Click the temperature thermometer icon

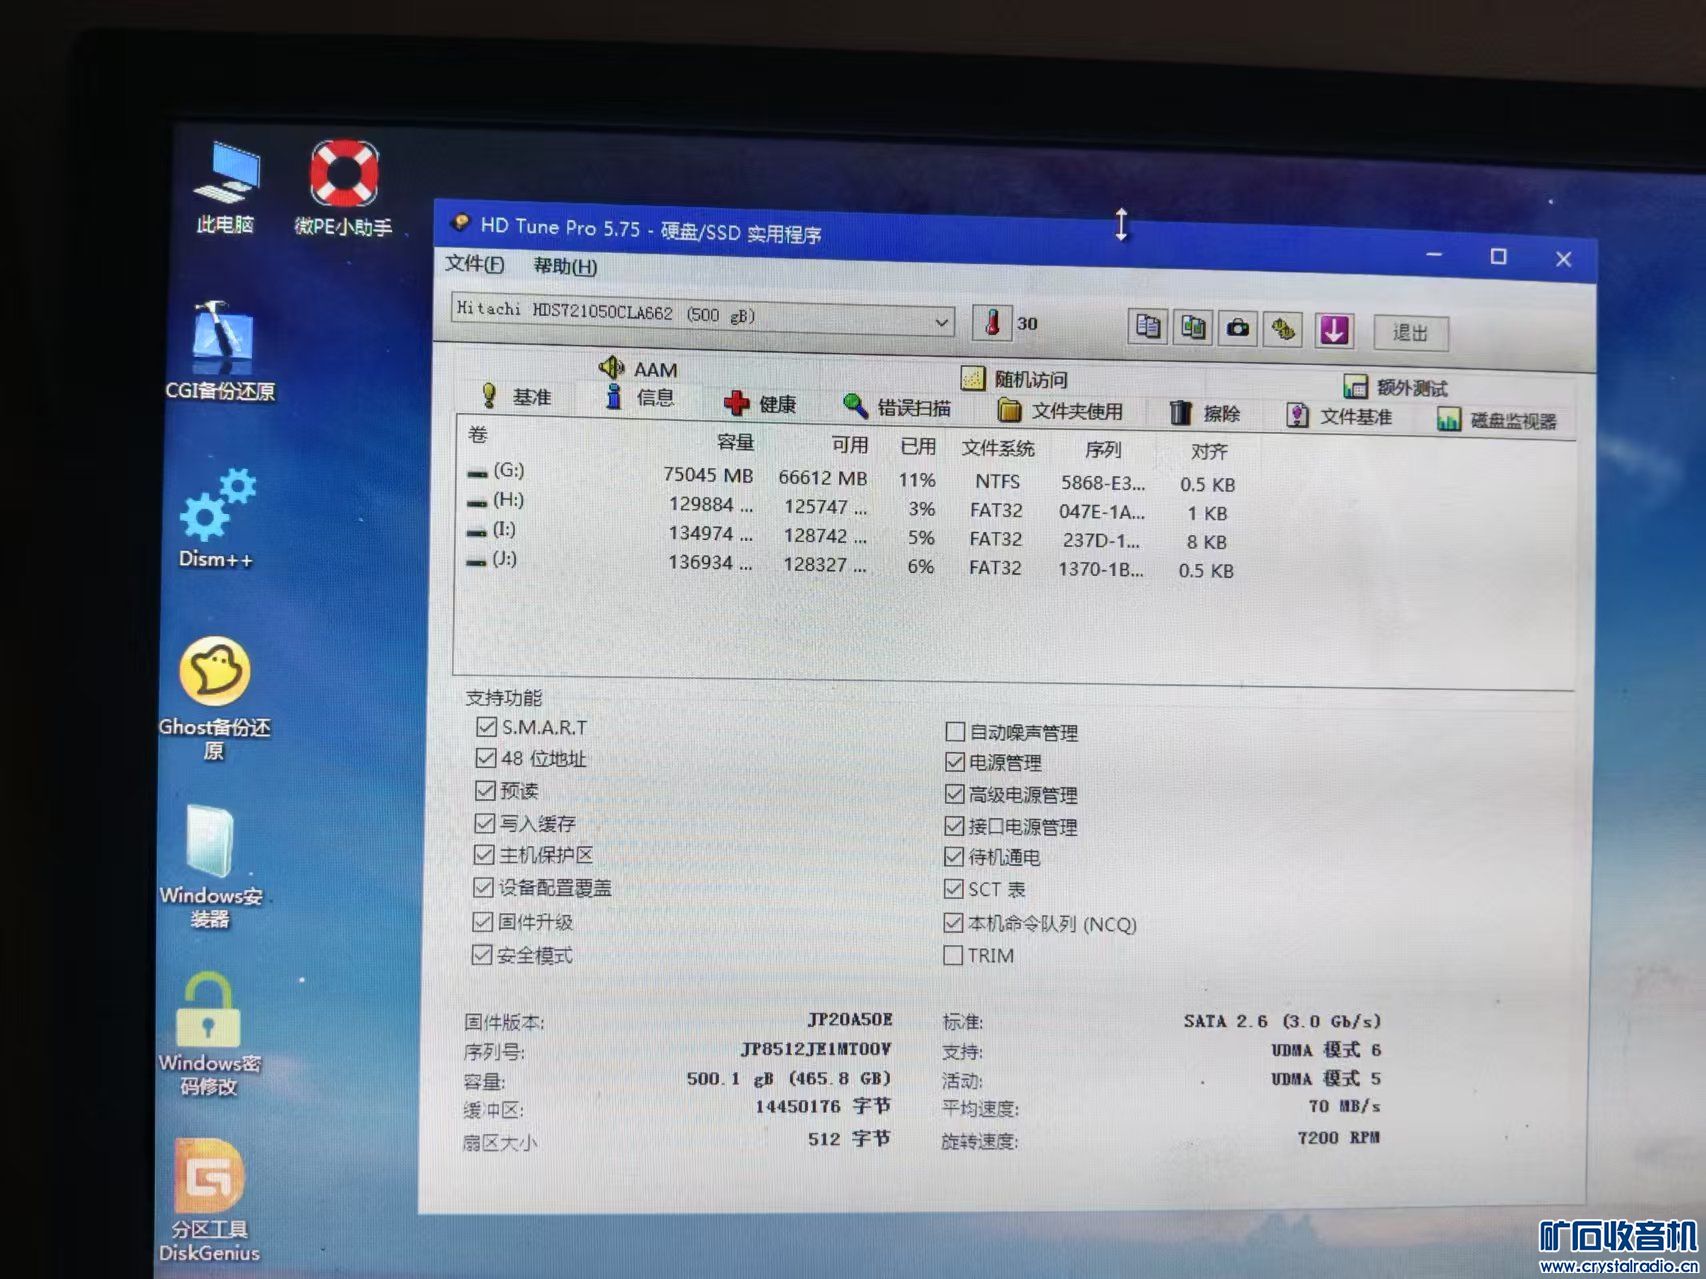click(x=992, y=322)
